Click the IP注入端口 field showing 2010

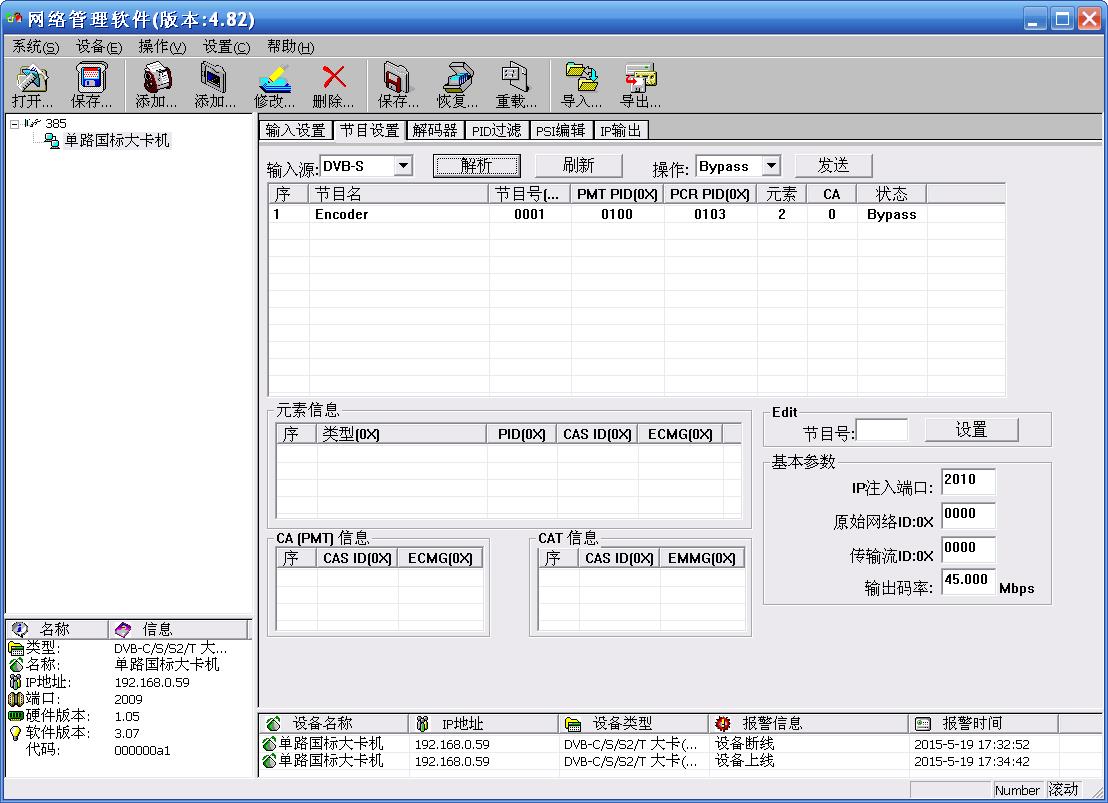pyautogui.click(x=968, y=481)
